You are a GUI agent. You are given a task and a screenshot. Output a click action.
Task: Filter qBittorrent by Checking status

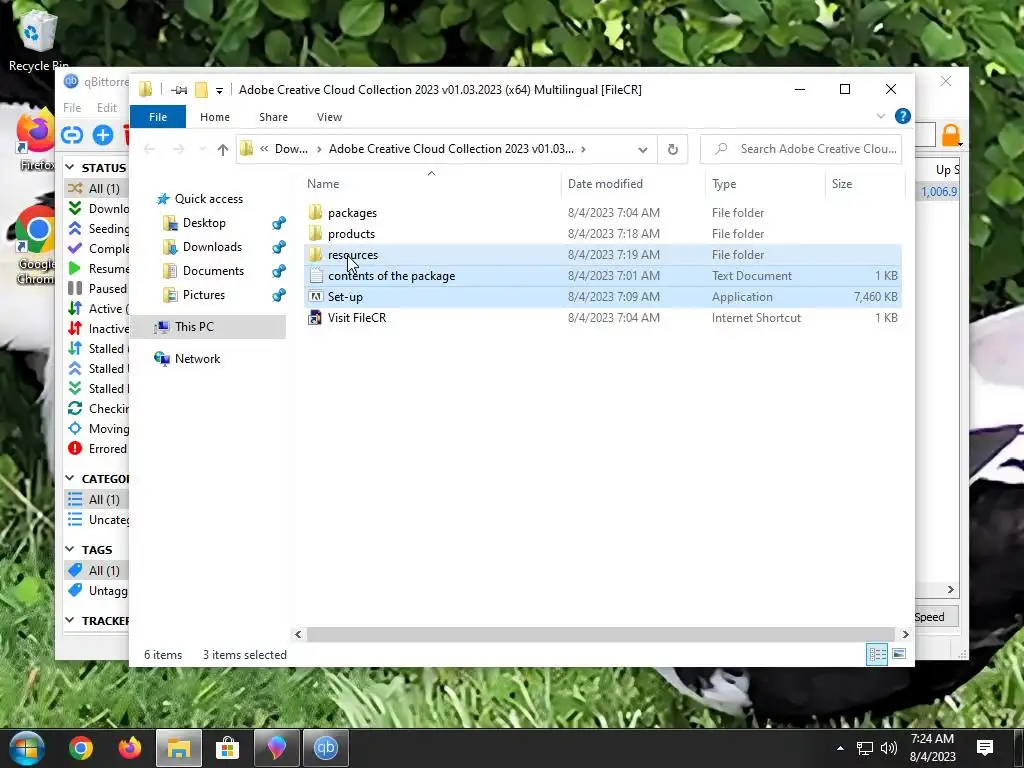pos(98,409)
